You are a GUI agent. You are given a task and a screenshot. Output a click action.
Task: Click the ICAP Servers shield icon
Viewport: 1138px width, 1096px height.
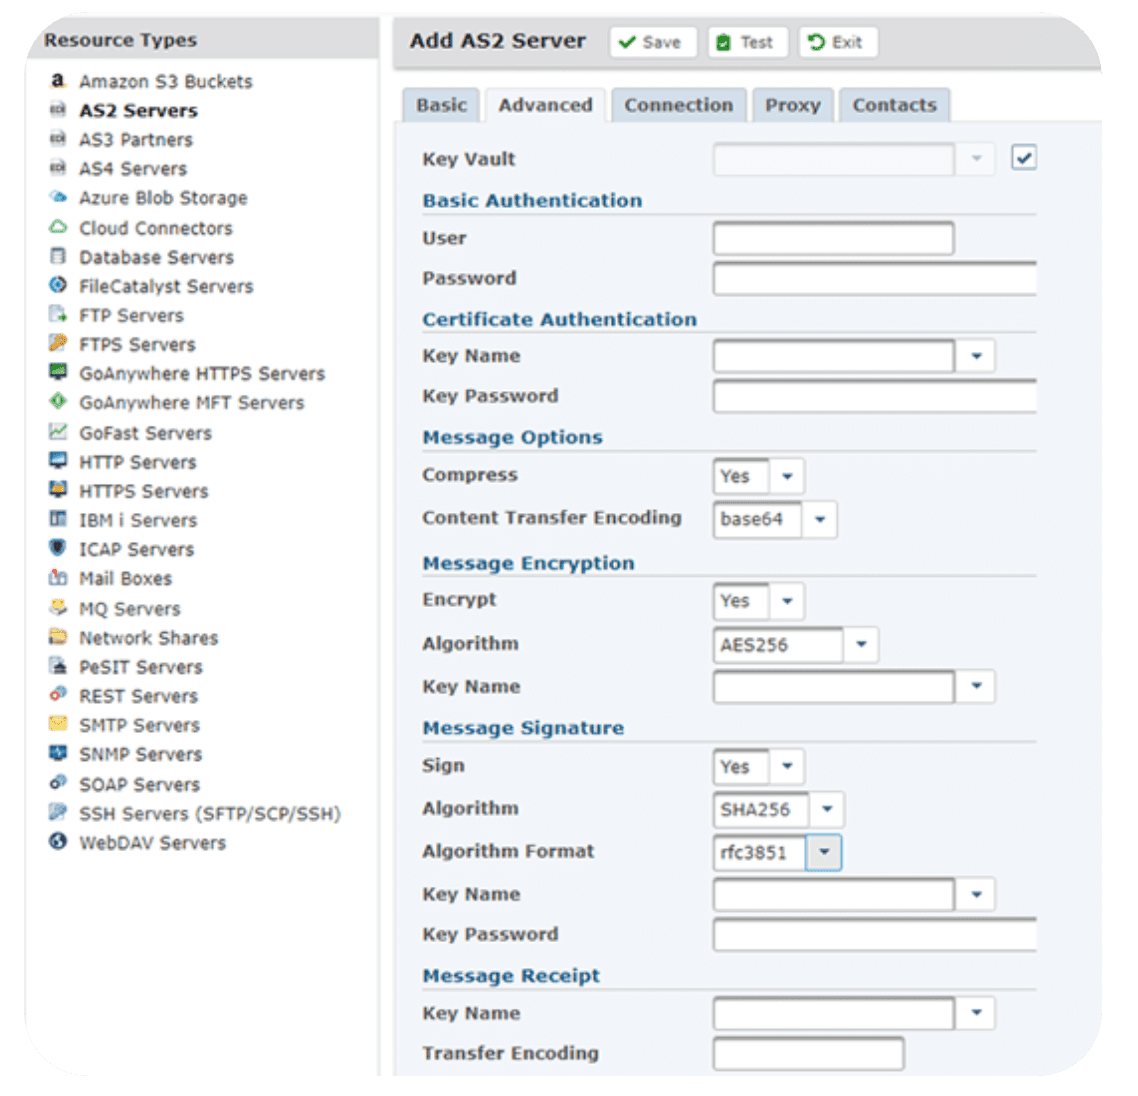(58, 548)
